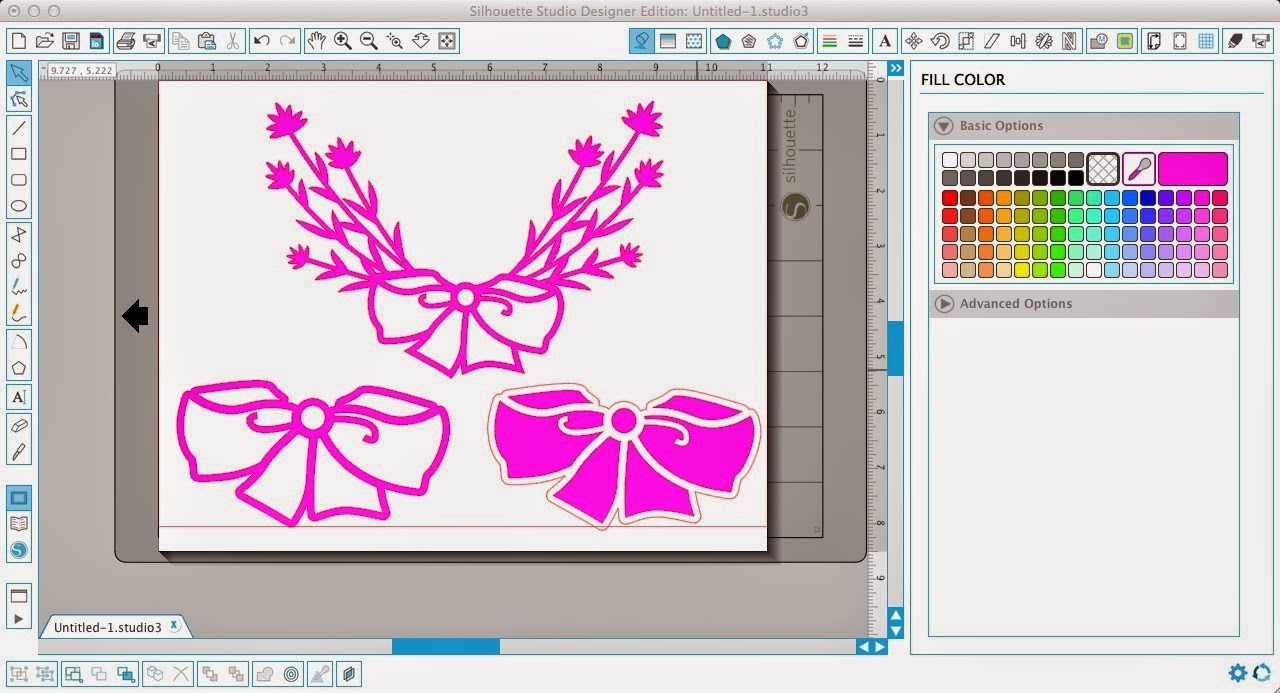
Task: Choose the Edit Points tool
Action: pyautogui.click(x=18, y=99)
